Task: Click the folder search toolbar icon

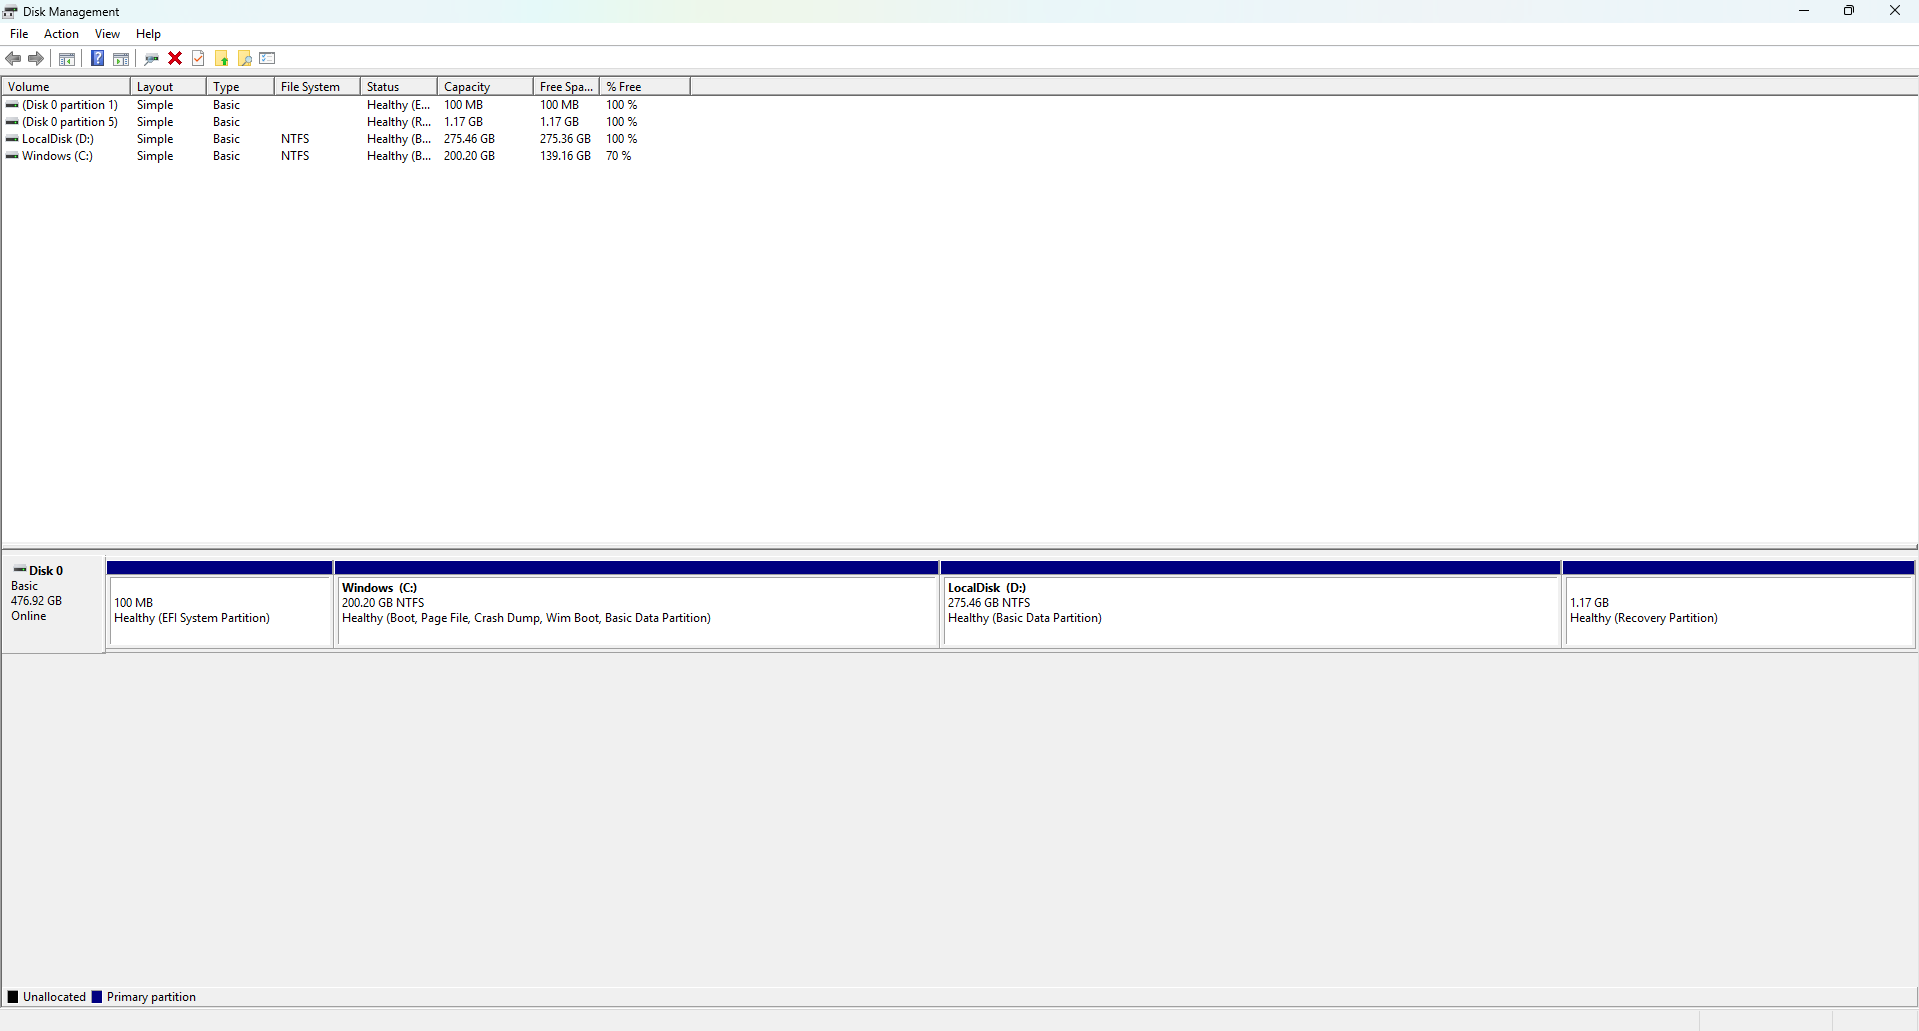Action: [245, 58]
